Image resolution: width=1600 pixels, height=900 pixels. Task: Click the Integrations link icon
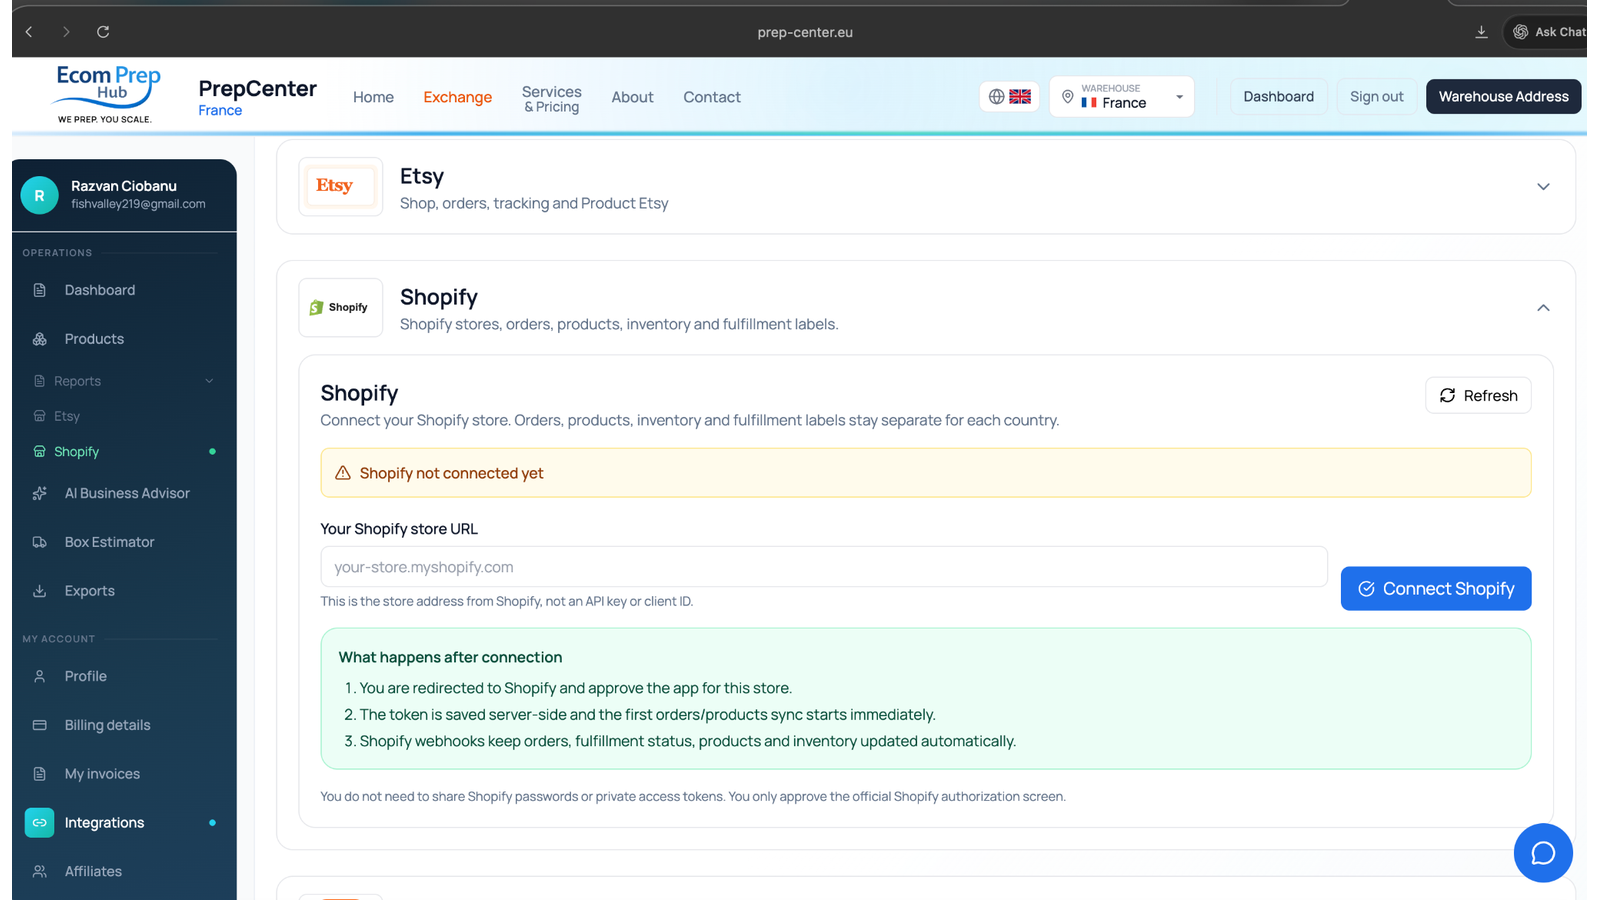click(x=40, y=823)
